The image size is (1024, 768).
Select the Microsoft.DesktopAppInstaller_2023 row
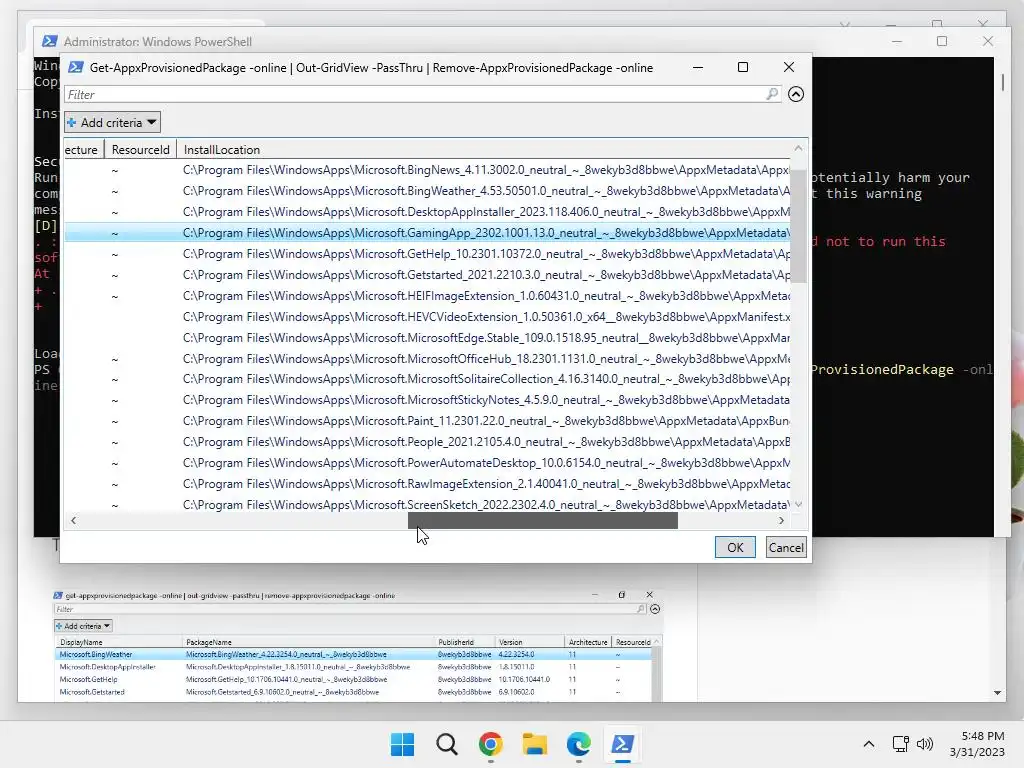[427, 212]
